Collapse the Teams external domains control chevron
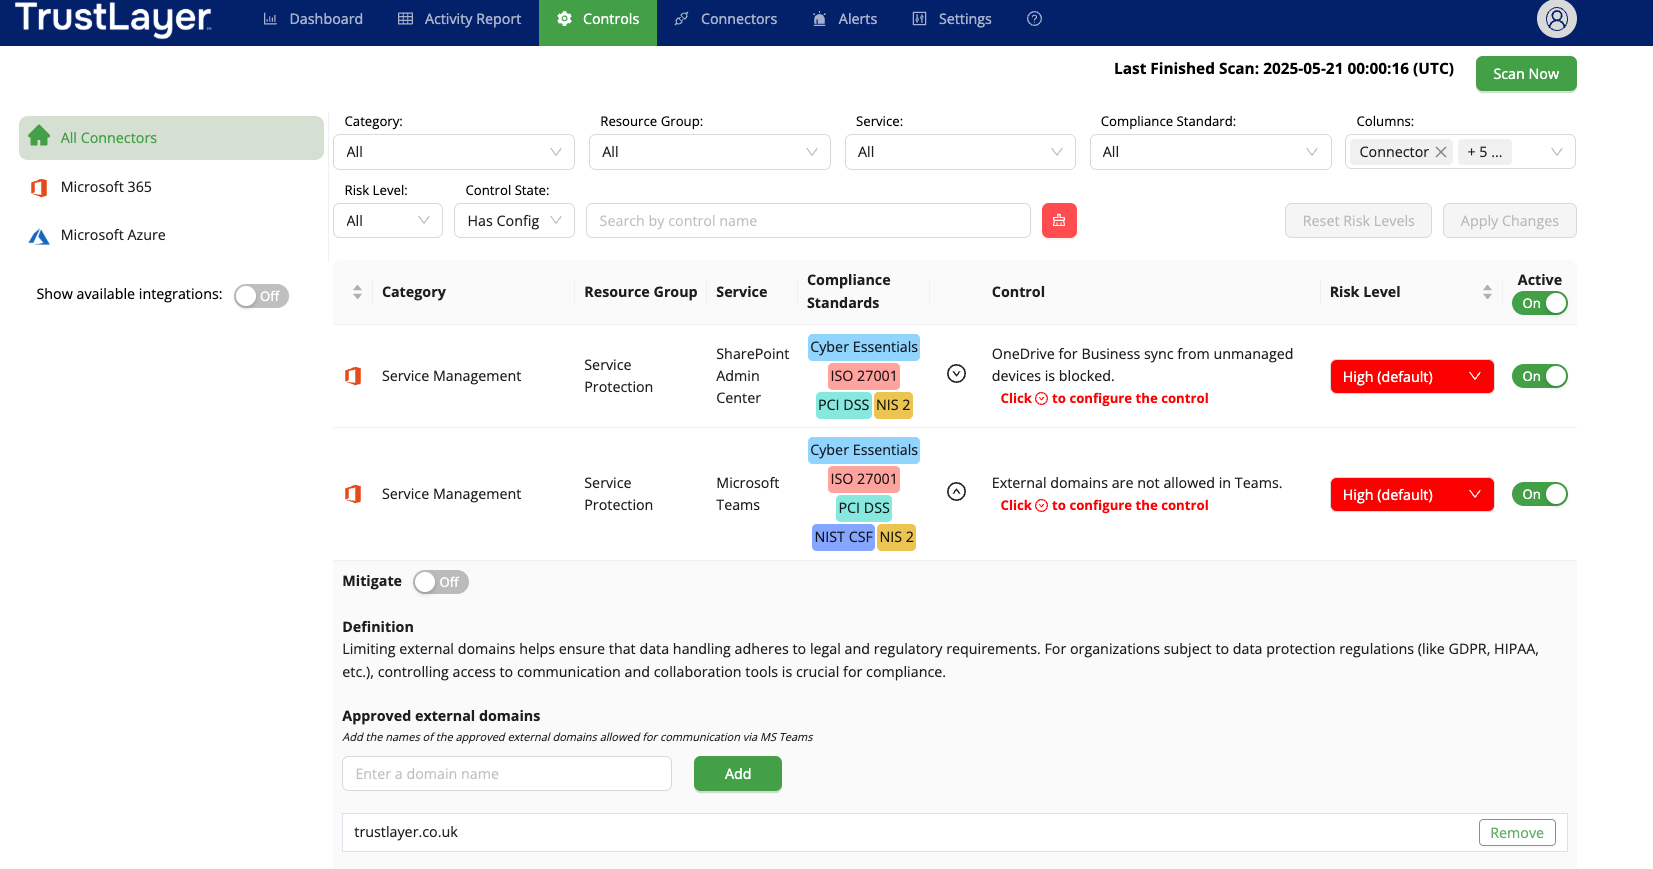The width and height of the screenshot is (1653, 869). click(956, 491)
